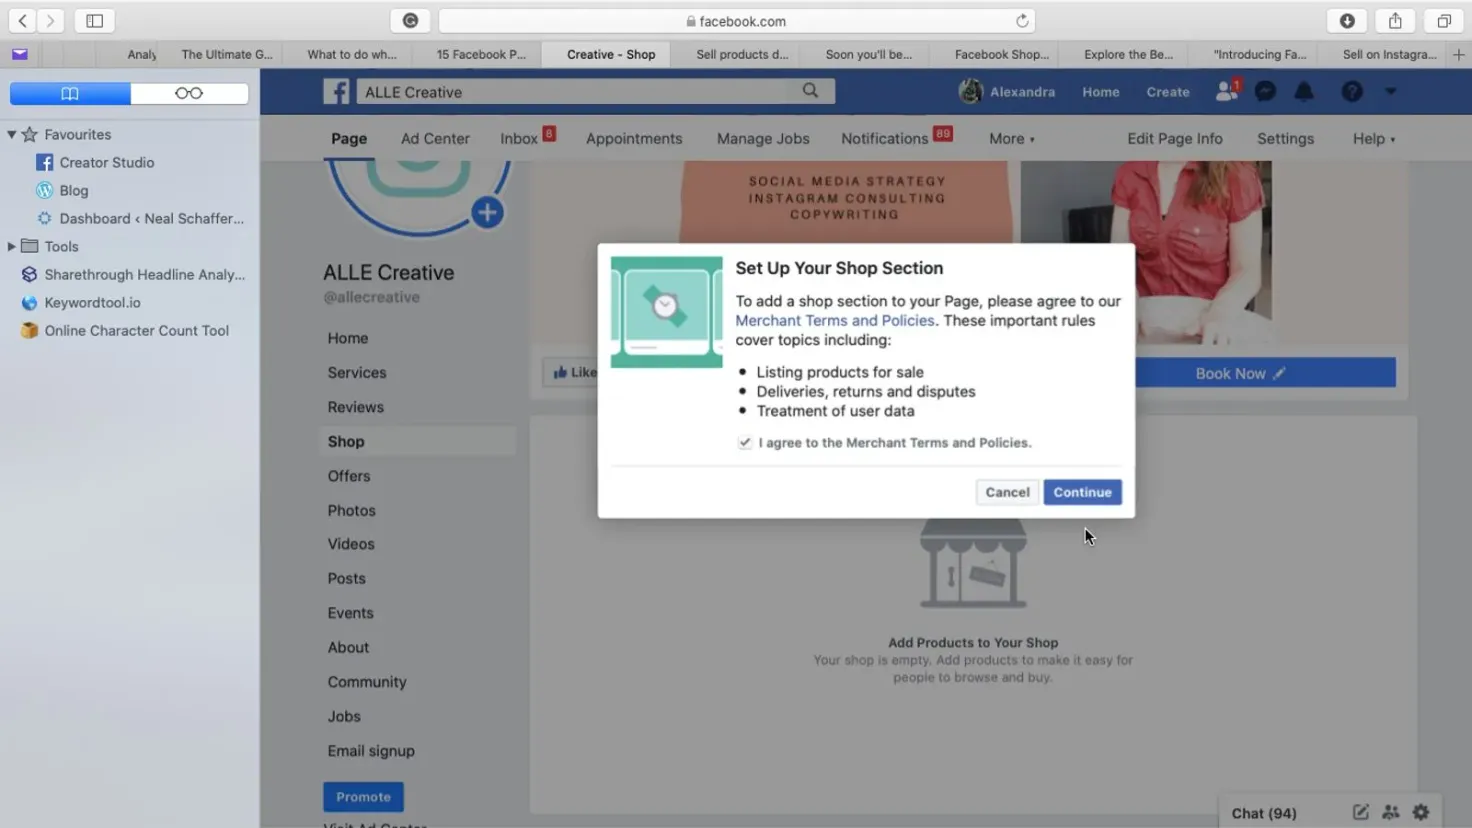The width and height of the screenshot is (1472, 828).
Task: Open the Create link in header
Action: coord(1167,92)
